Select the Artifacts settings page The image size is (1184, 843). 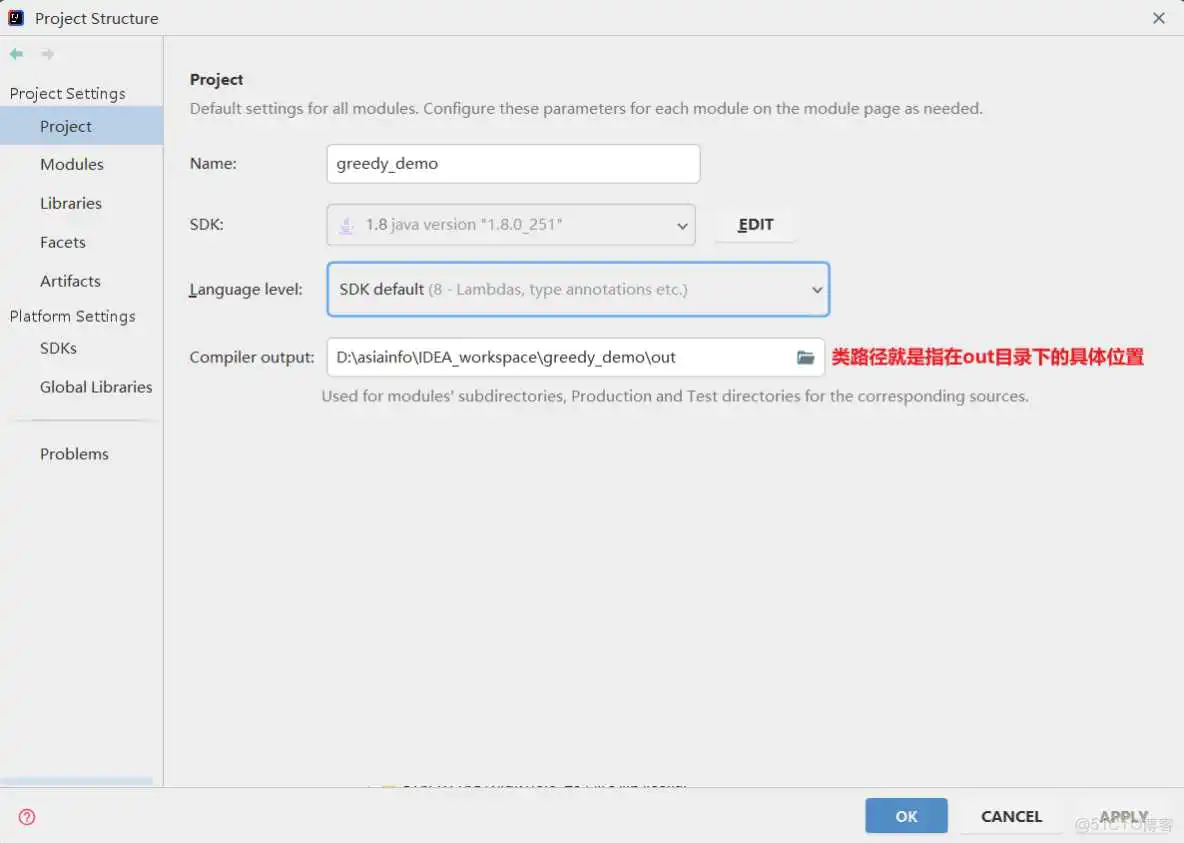click(70, 281)
